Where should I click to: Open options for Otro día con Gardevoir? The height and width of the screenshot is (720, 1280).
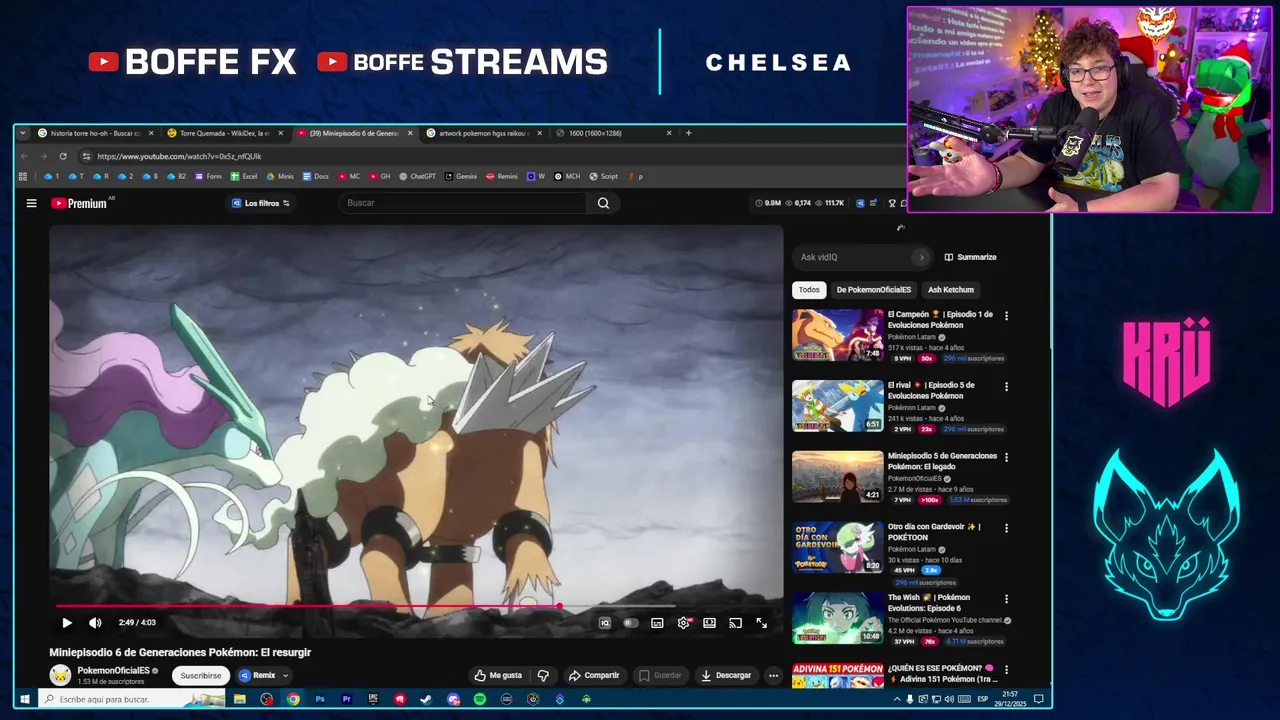(1006, 528)
